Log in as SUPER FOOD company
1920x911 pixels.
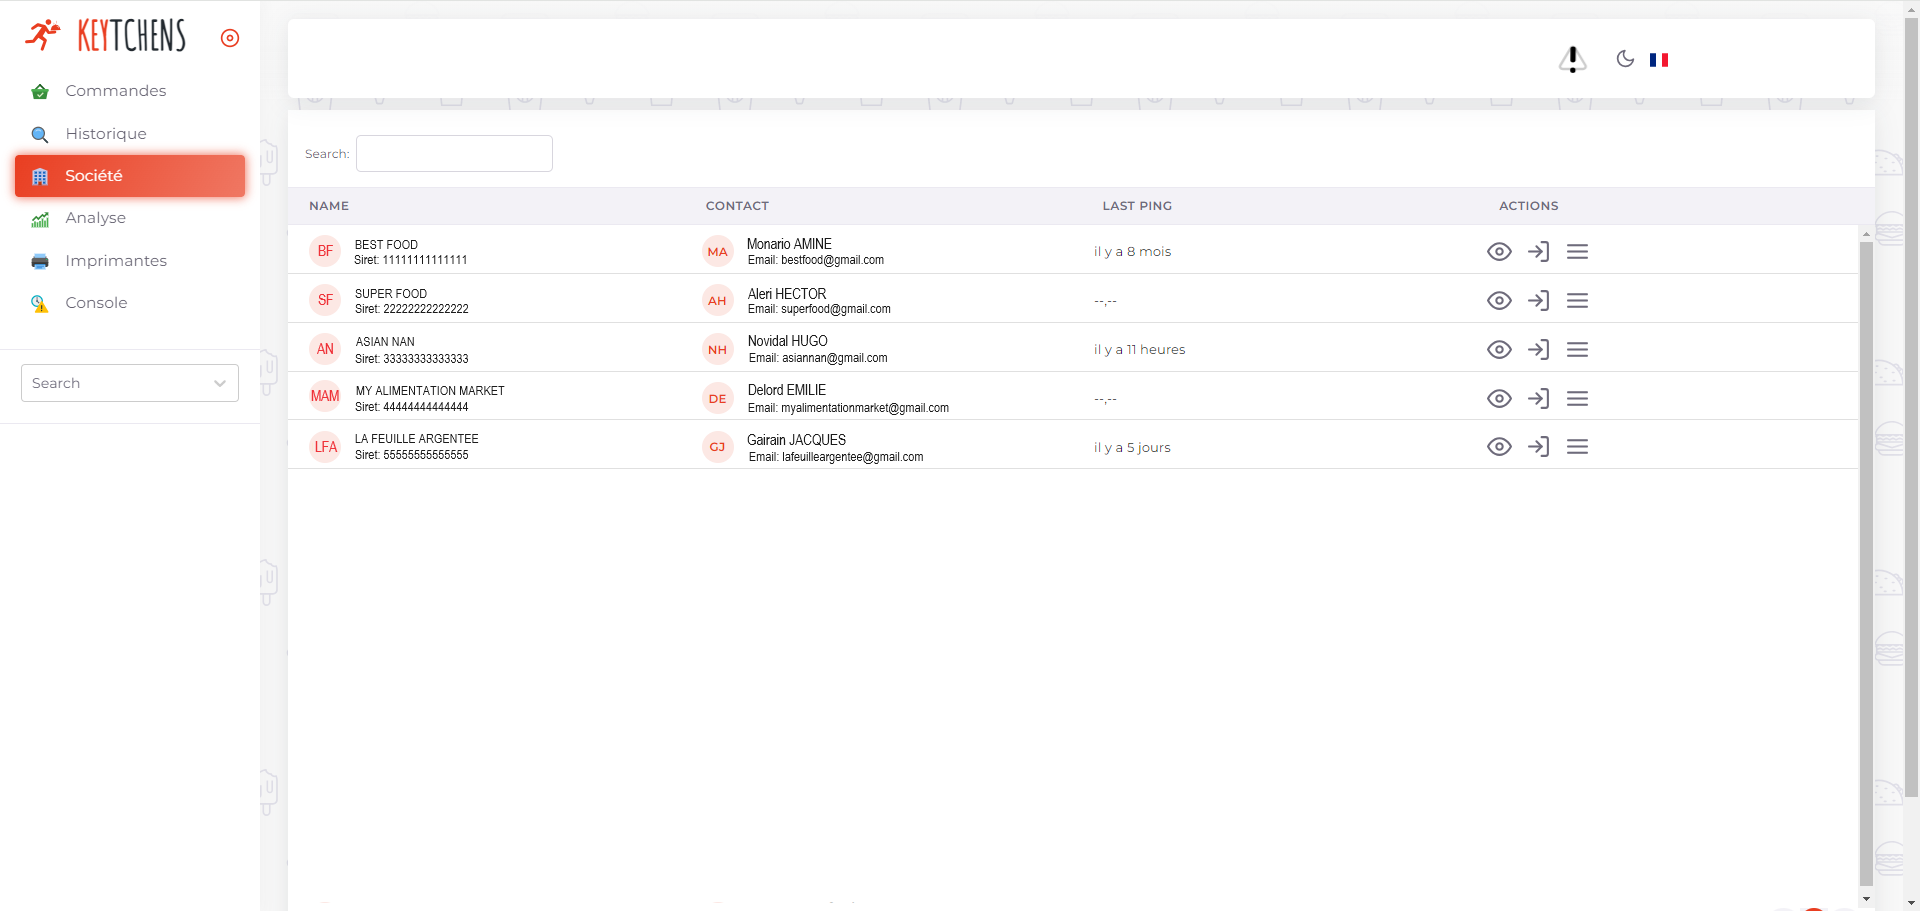click(x=1538, y=301)
